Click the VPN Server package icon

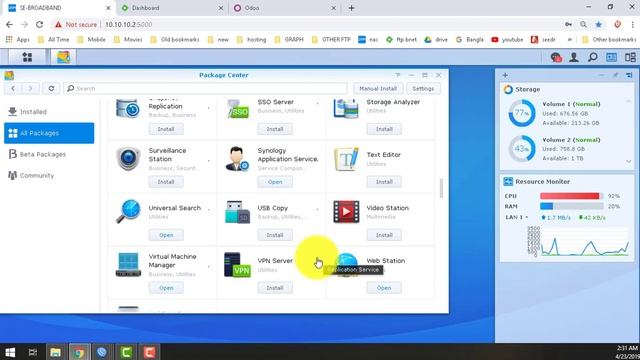click(237, 264)
